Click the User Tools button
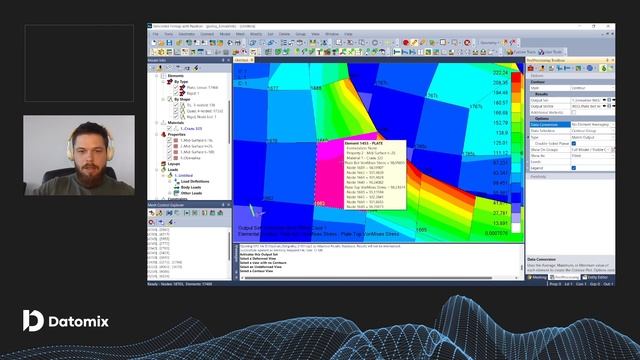This screenshot has height=360, width=640. [x=551, y=52]
